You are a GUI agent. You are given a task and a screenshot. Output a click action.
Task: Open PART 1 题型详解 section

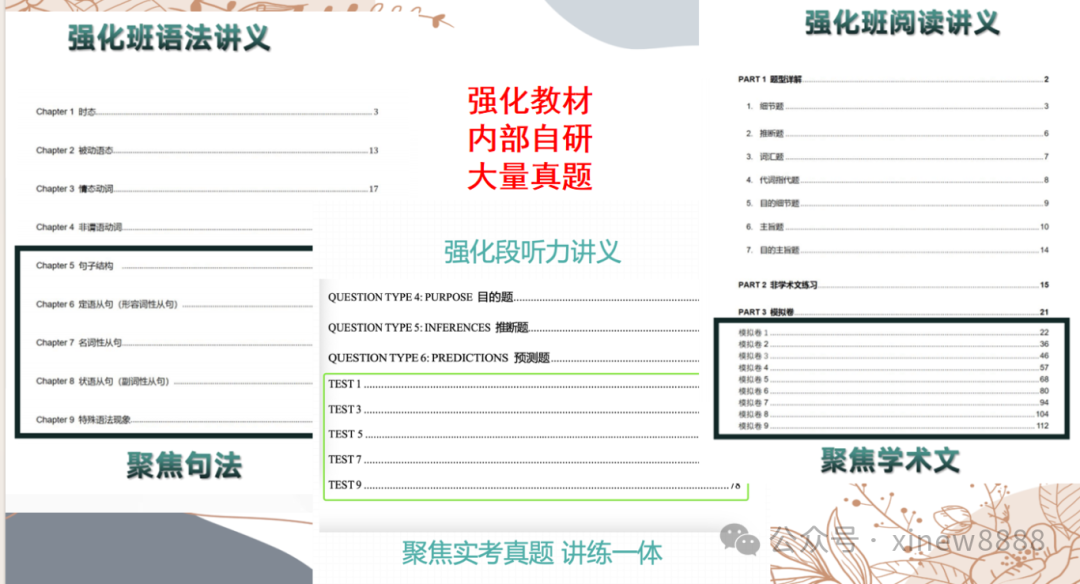click(x=770, y=79)
